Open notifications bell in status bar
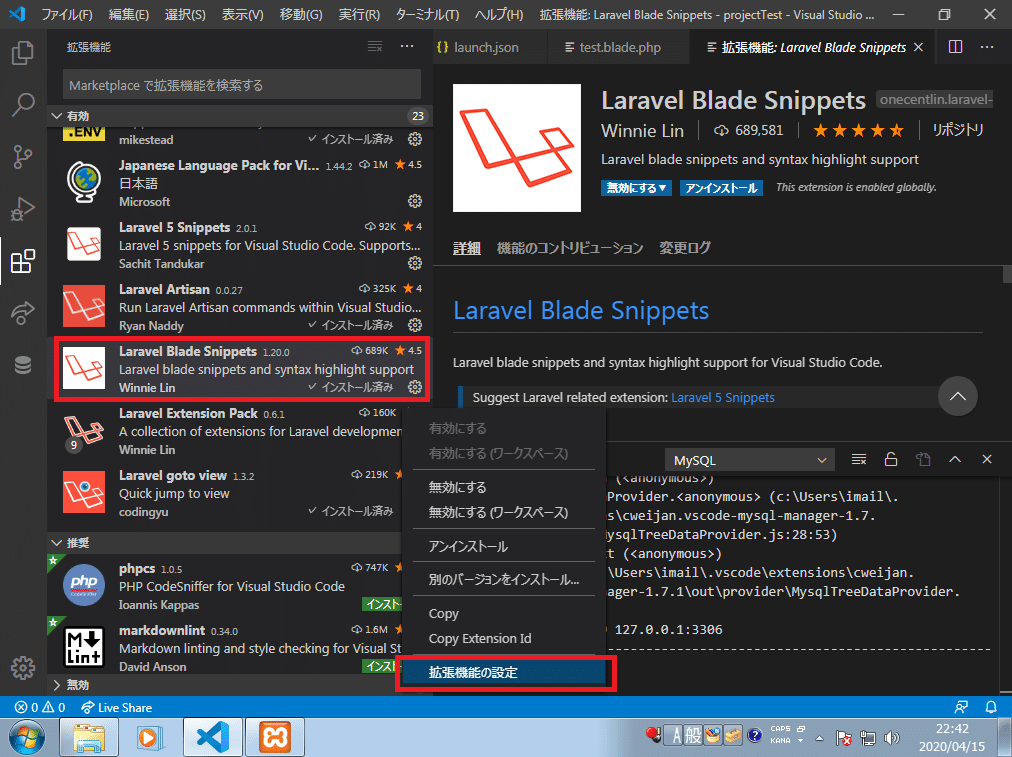 tap(991, 707)
